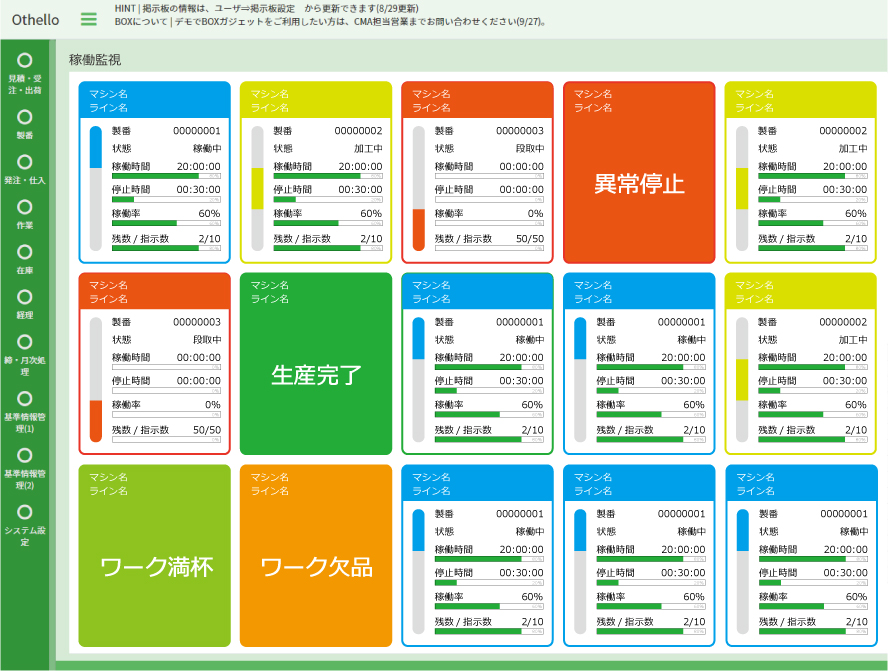Select the green 生産完了 machine card
888x671 pixels.
(x=316, y=364)
